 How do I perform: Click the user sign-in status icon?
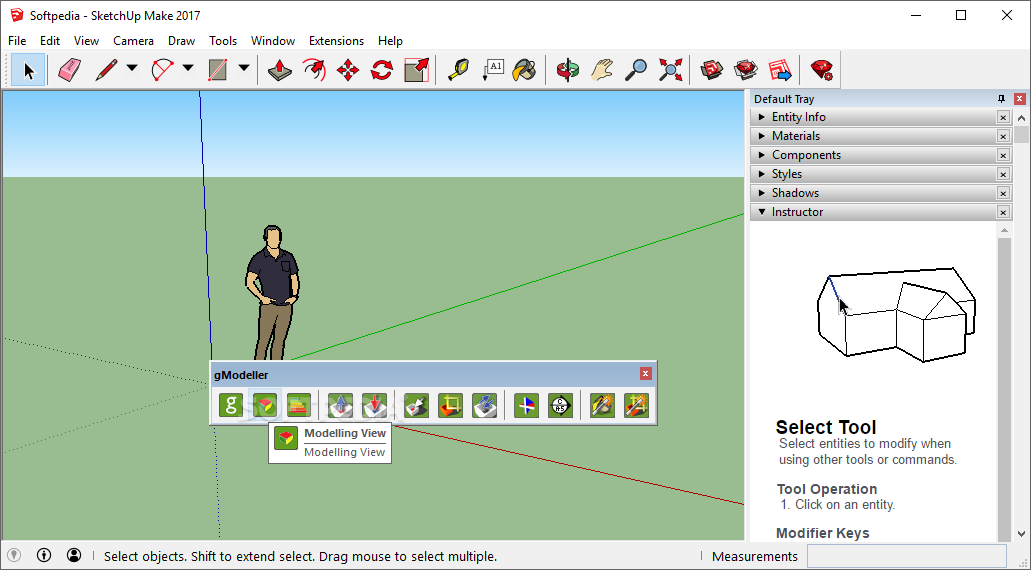(x=74, y=556)
